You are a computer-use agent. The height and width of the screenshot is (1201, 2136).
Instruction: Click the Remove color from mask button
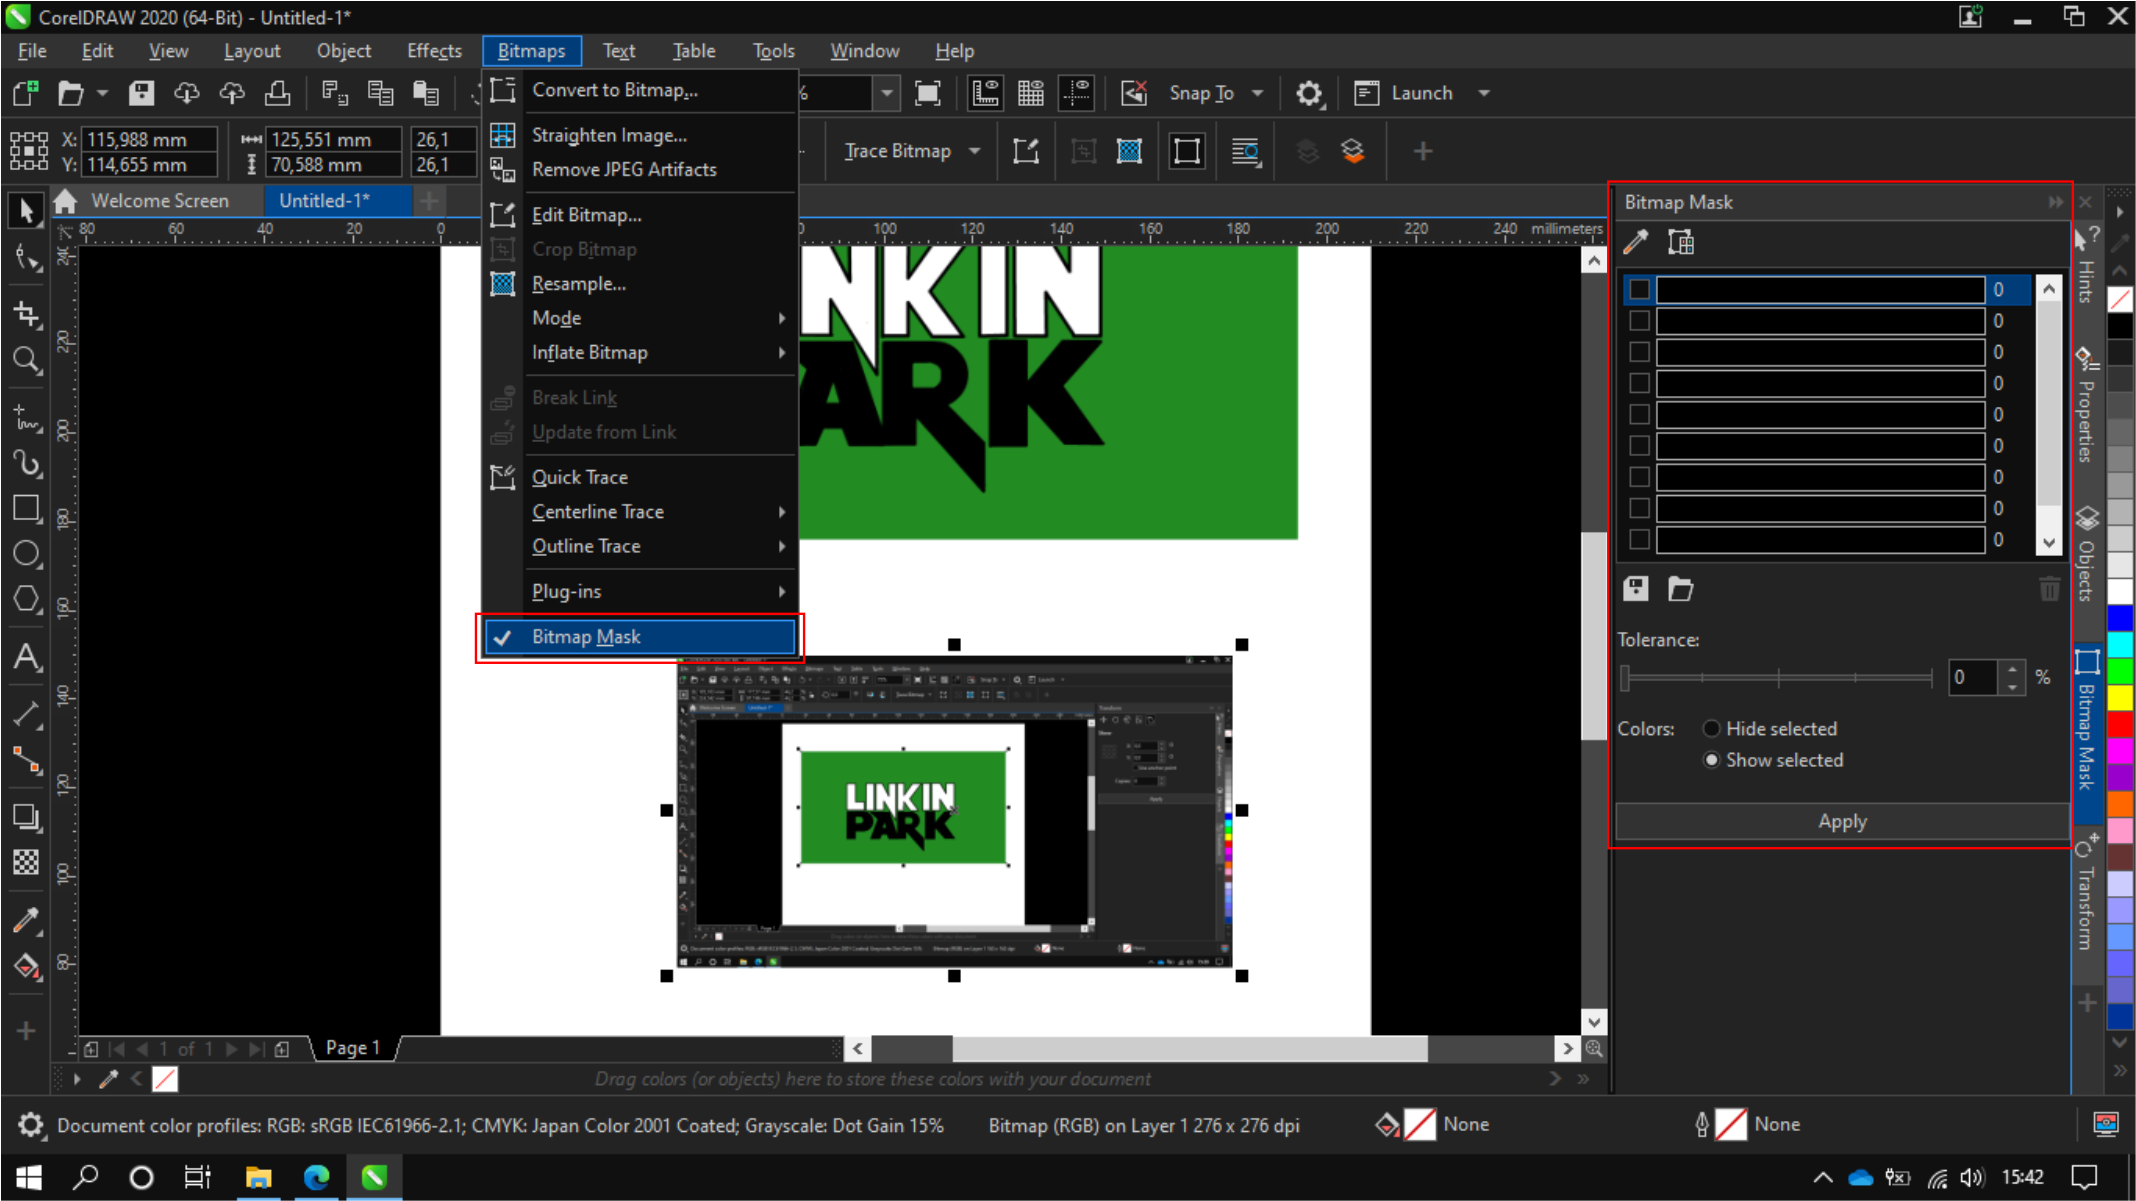coord(2049,587)
